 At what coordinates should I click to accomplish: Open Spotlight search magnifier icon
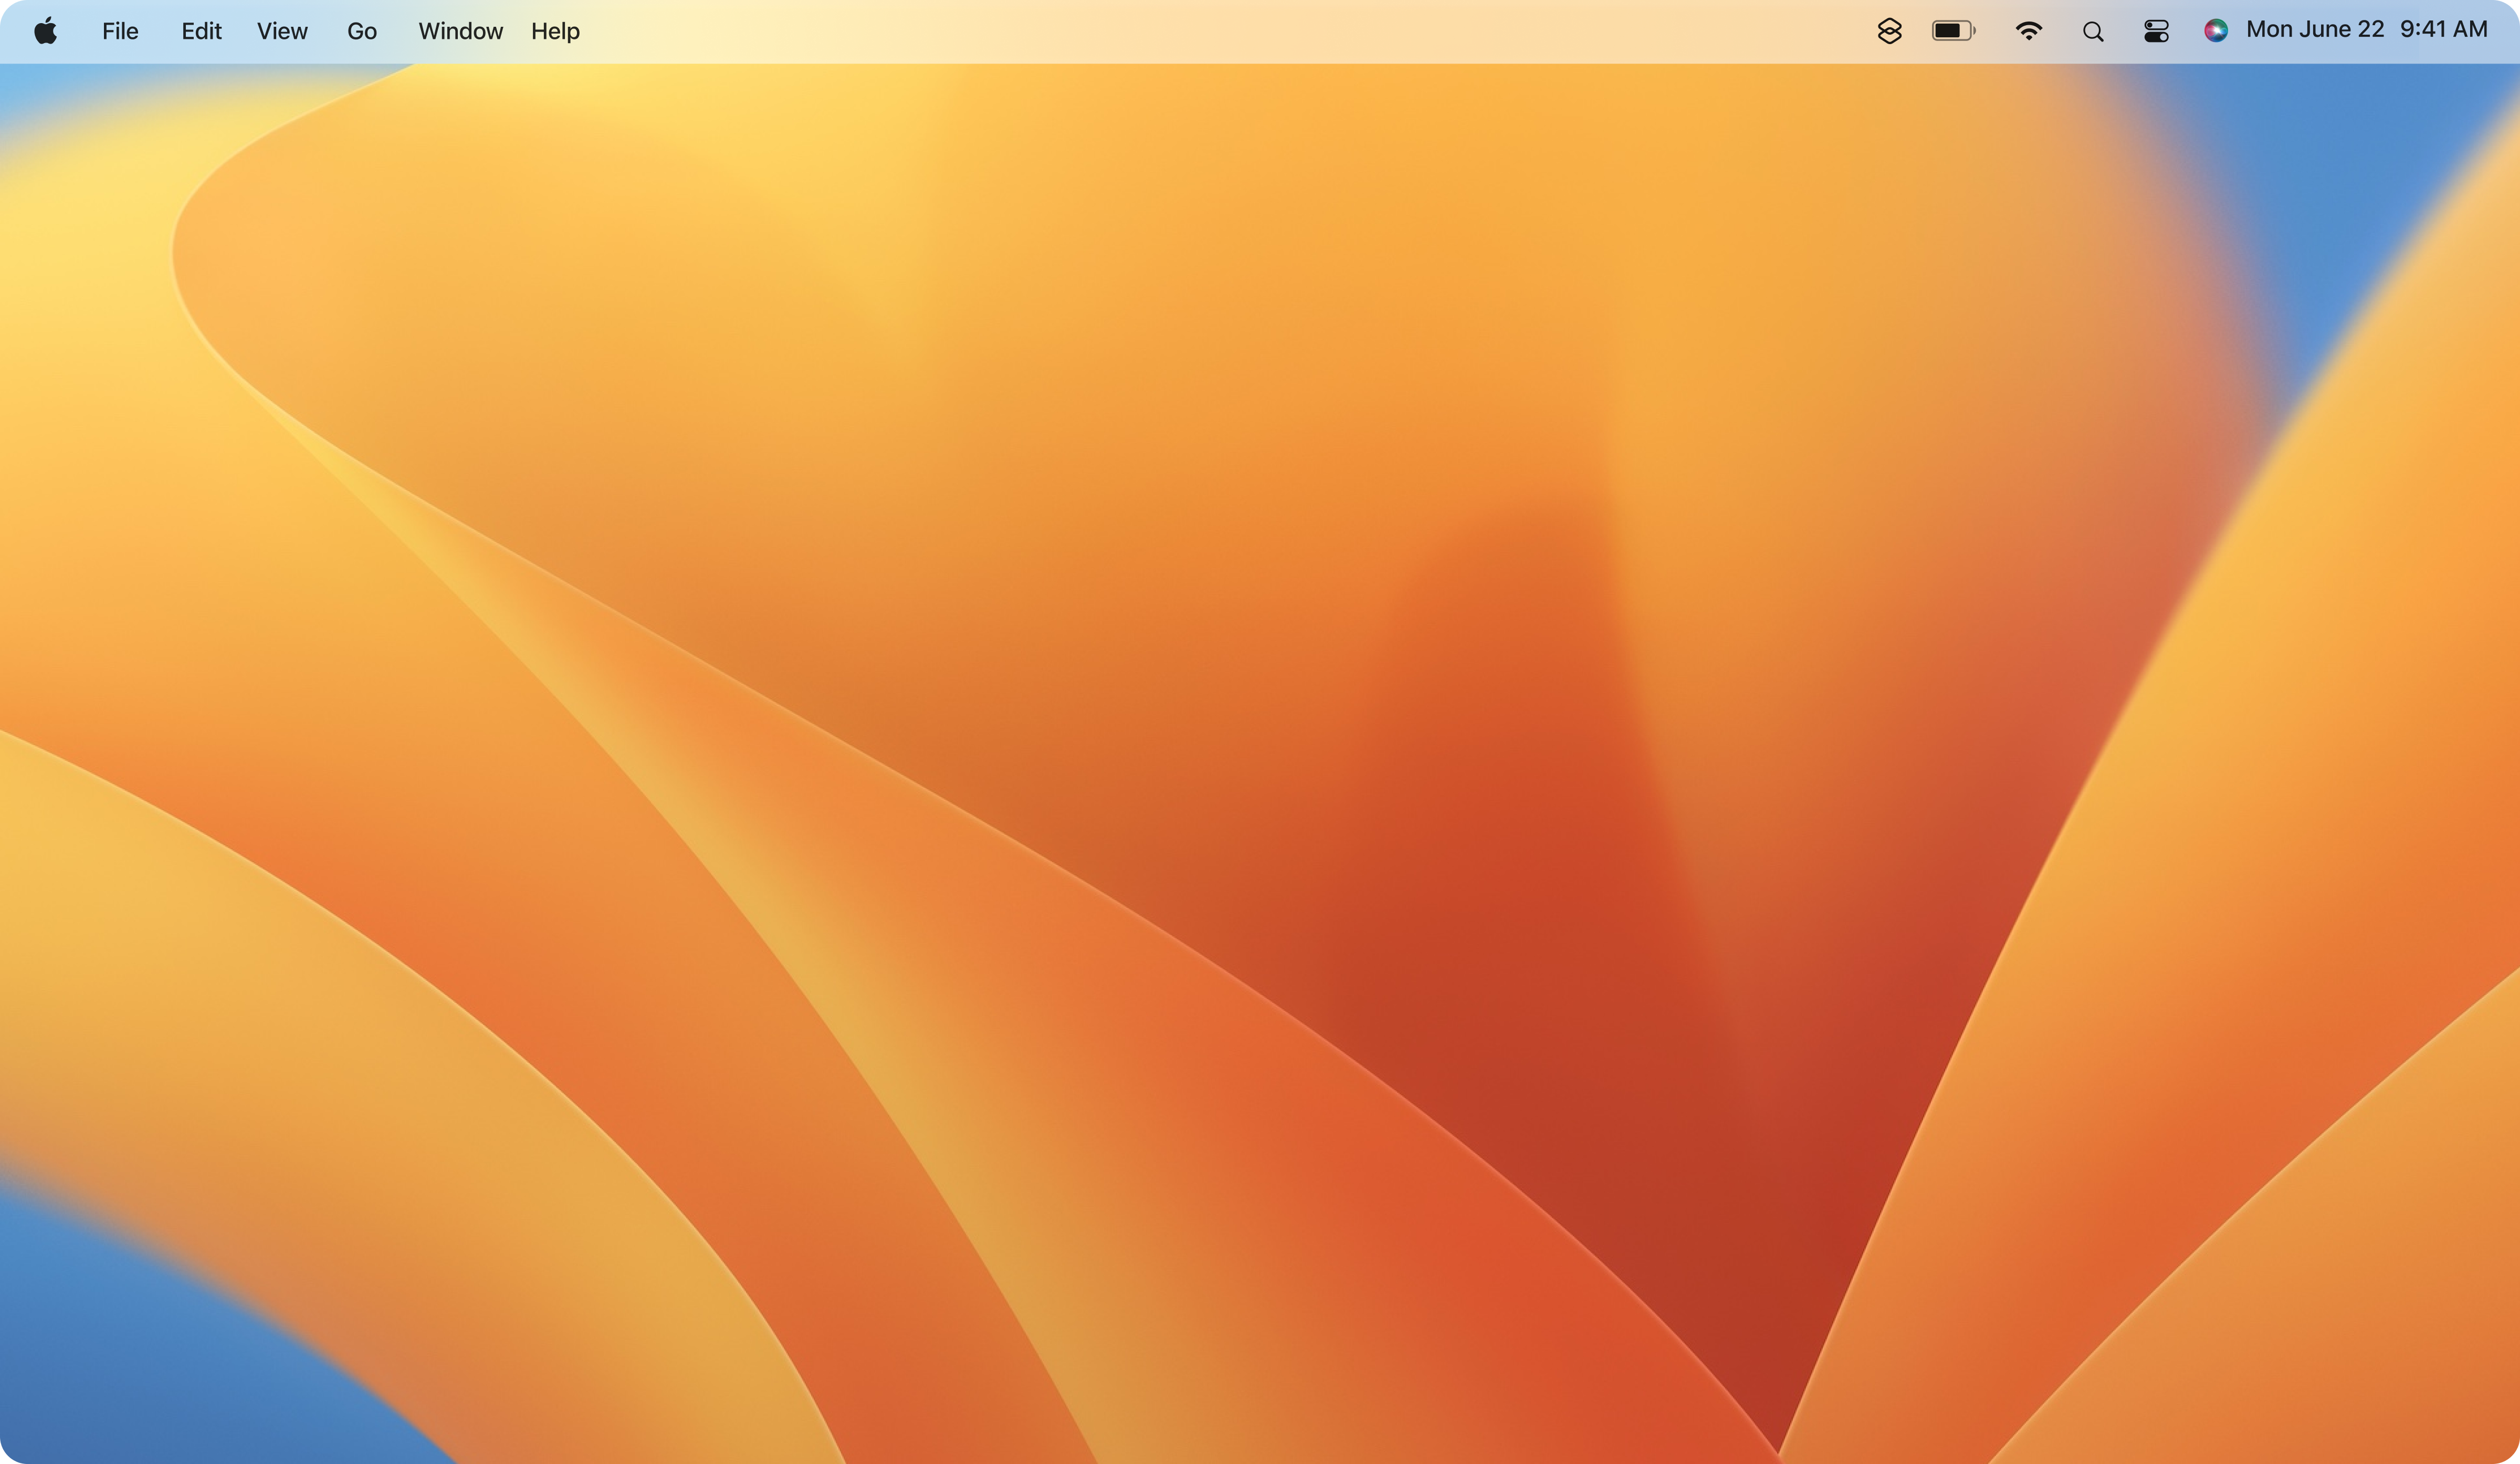coord(2093,32)
